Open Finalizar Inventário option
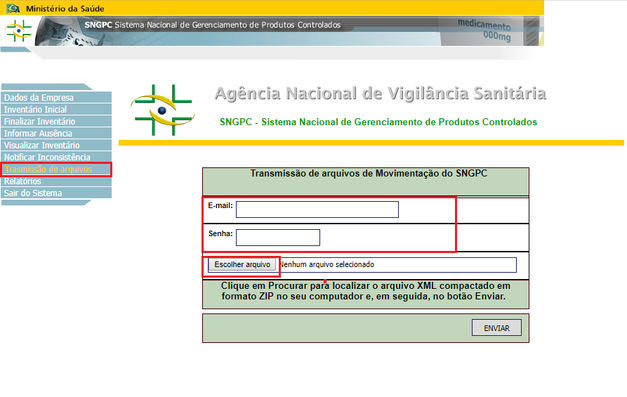This screenshot has width=627, height=397. pyautogui.click(x=56, y=122)
